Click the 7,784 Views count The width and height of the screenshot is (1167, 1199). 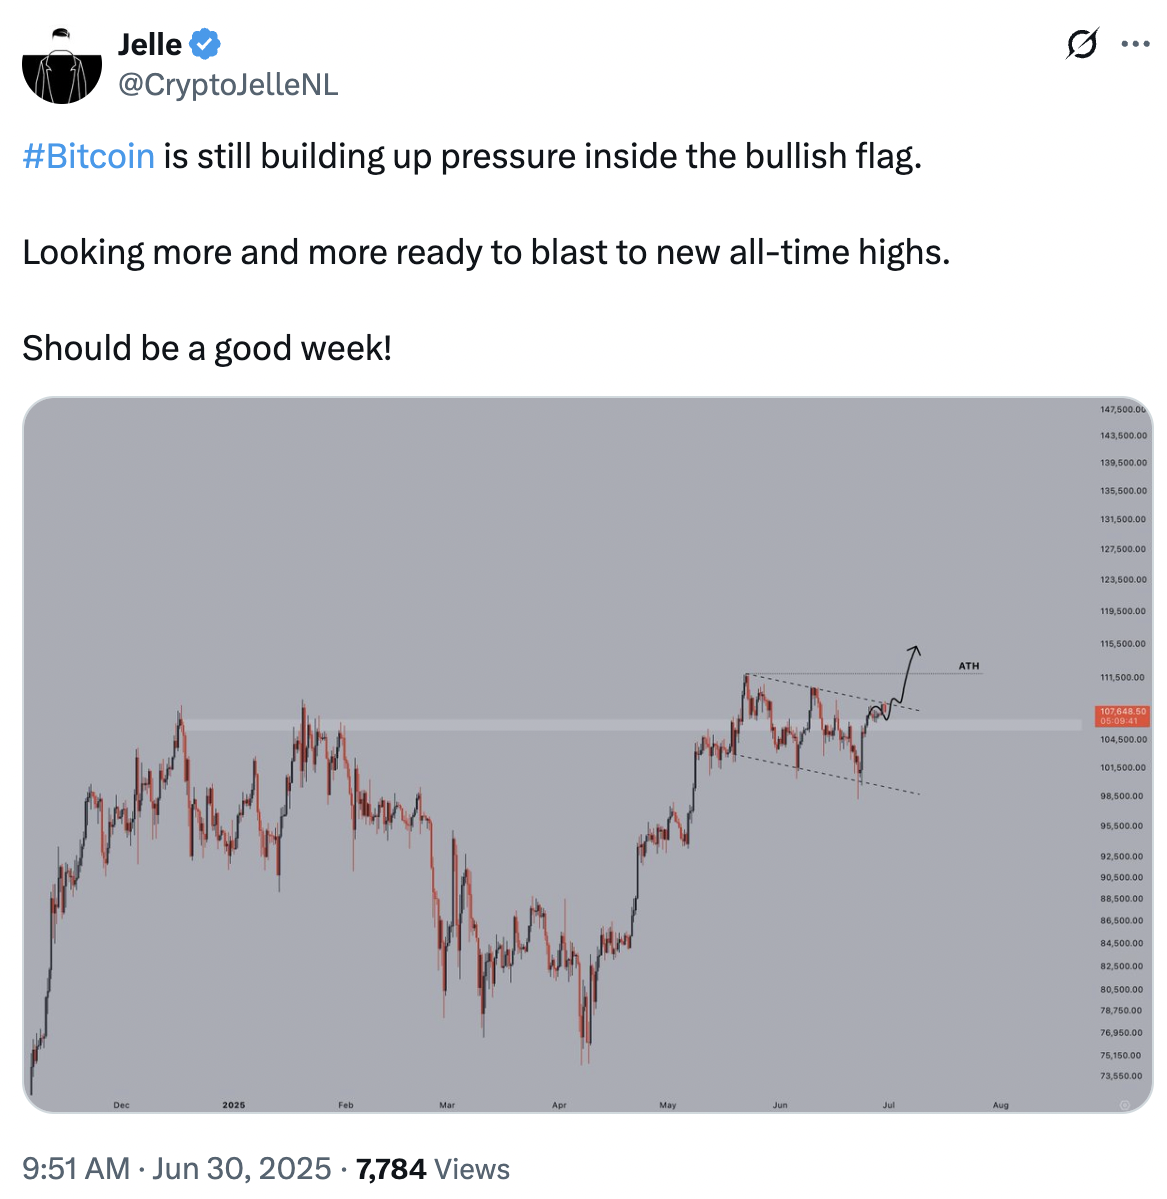tap(433, 1168)
